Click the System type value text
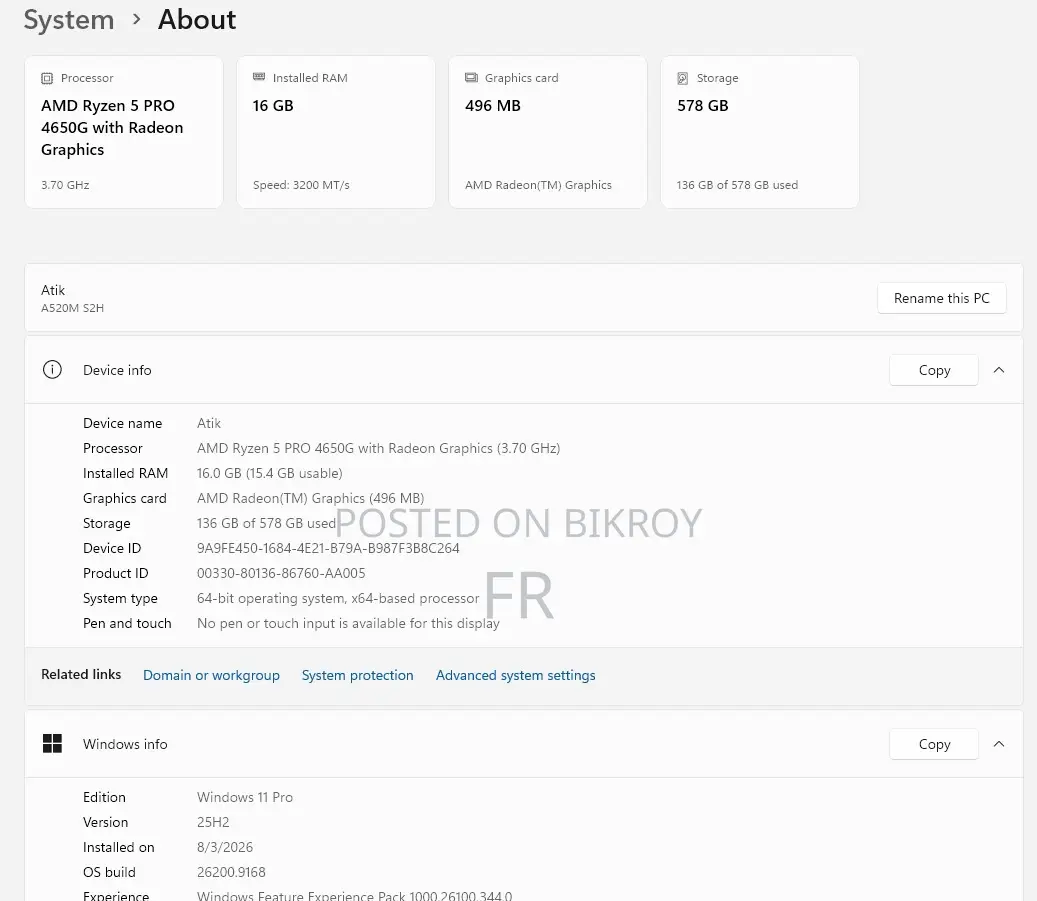 coord(338,599)
